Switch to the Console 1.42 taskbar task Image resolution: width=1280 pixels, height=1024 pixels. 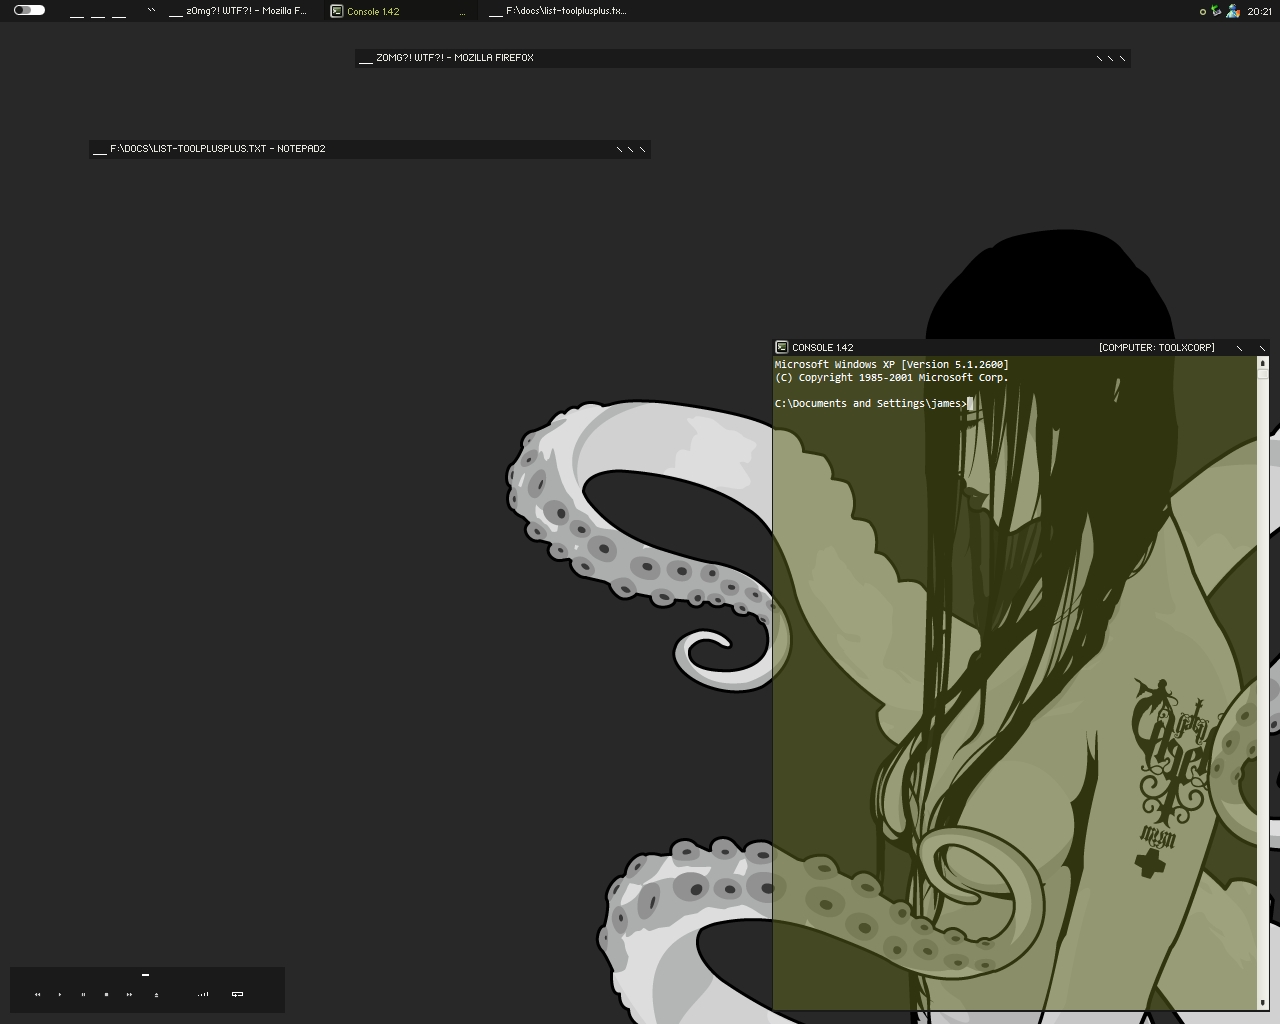coord(400,11)
